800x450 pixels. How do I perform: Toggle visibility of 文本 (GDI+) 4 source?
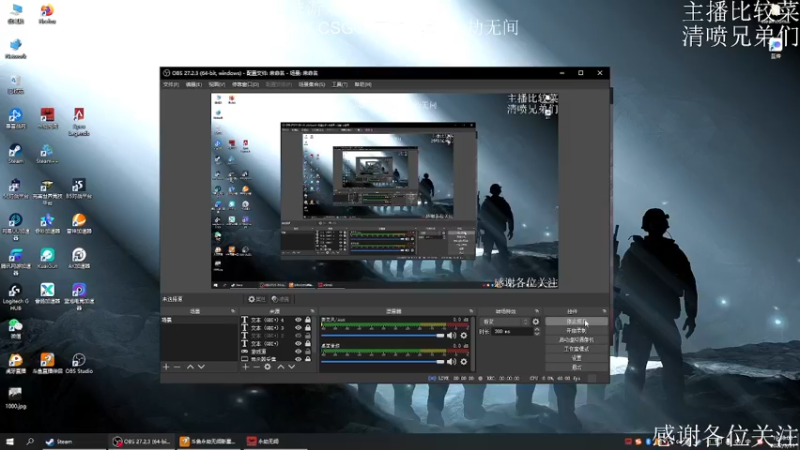point(298,320)
